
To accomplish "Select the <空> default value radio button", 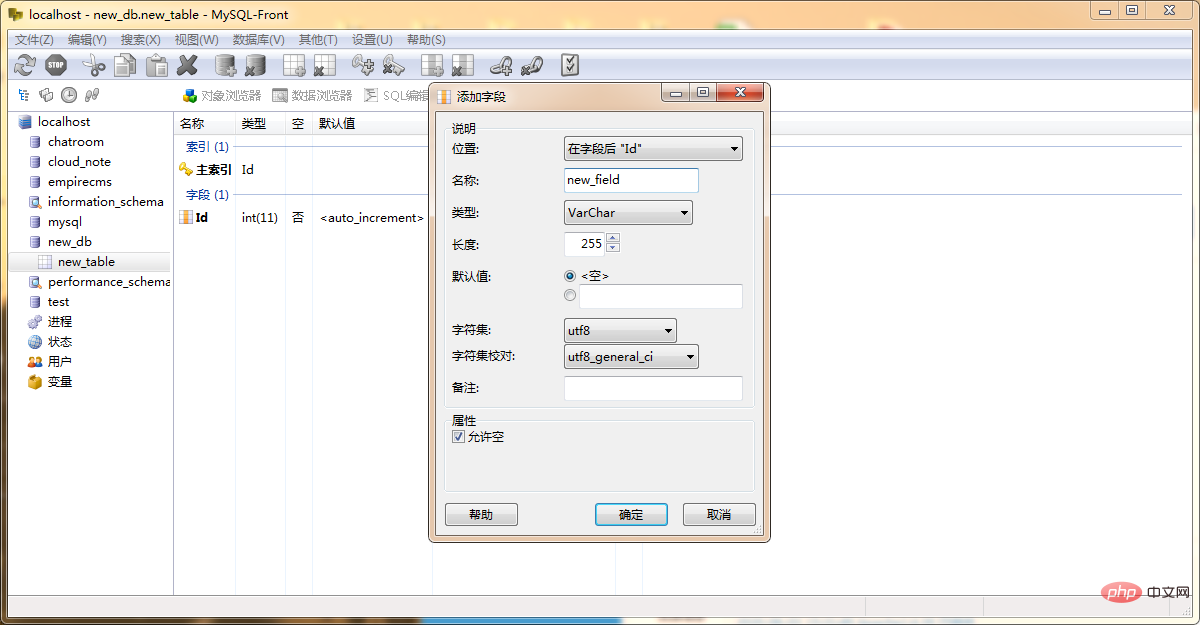I will point(570,276).
